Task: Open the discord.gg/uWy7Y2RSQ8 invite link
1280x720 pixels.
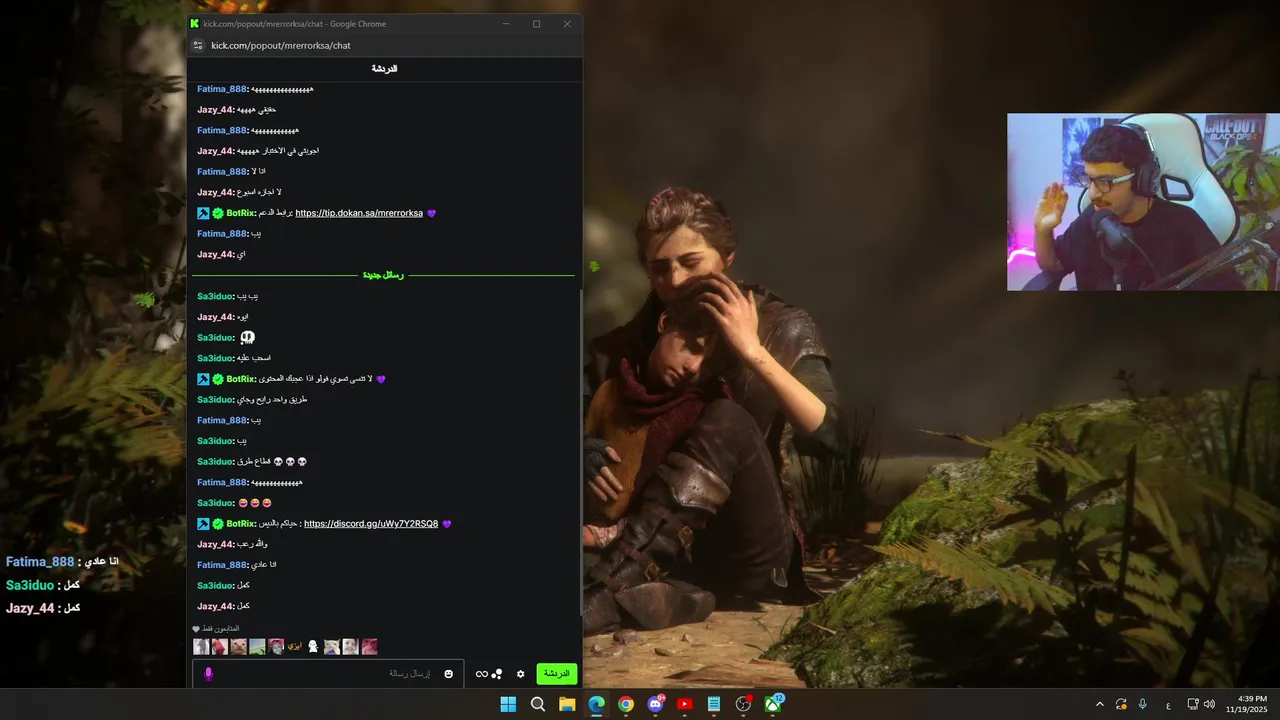Action: (371, 524)
